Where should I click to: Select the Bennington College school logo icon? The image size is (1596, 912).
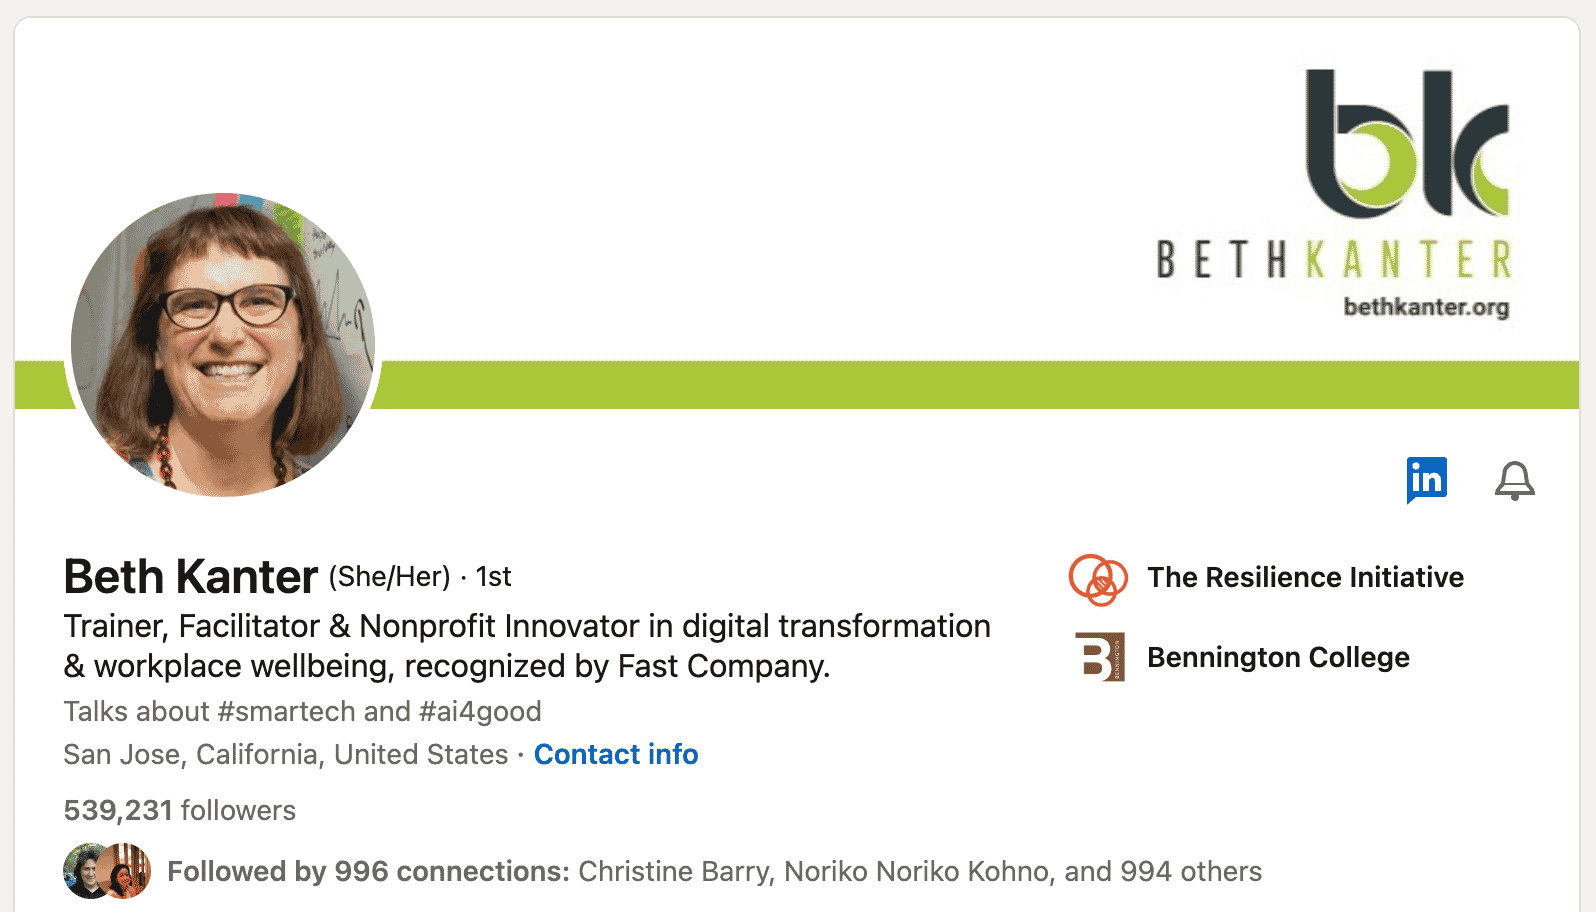(x=1099, y=657)
